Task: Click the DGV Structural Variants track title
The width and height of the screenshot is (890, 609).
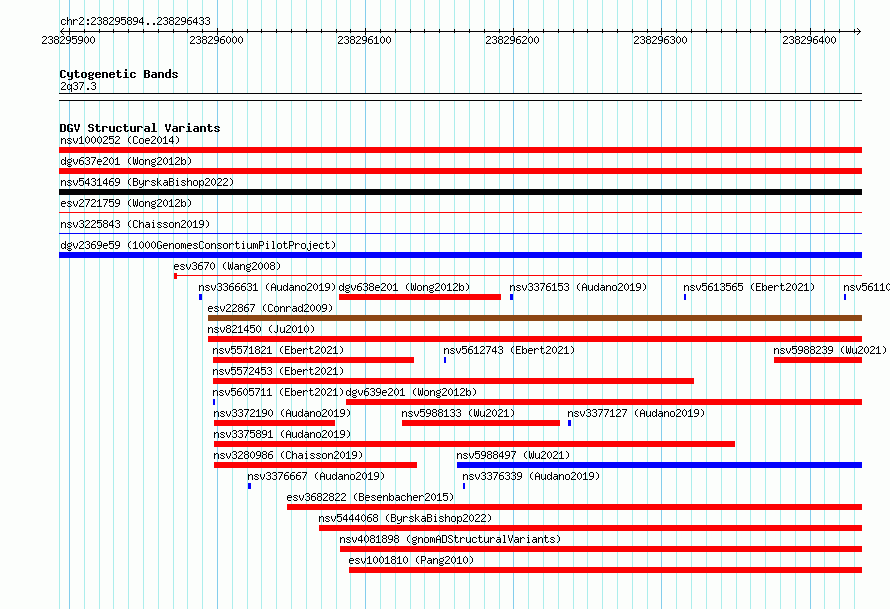Action: pyautogui.click(x=140, y=128)
